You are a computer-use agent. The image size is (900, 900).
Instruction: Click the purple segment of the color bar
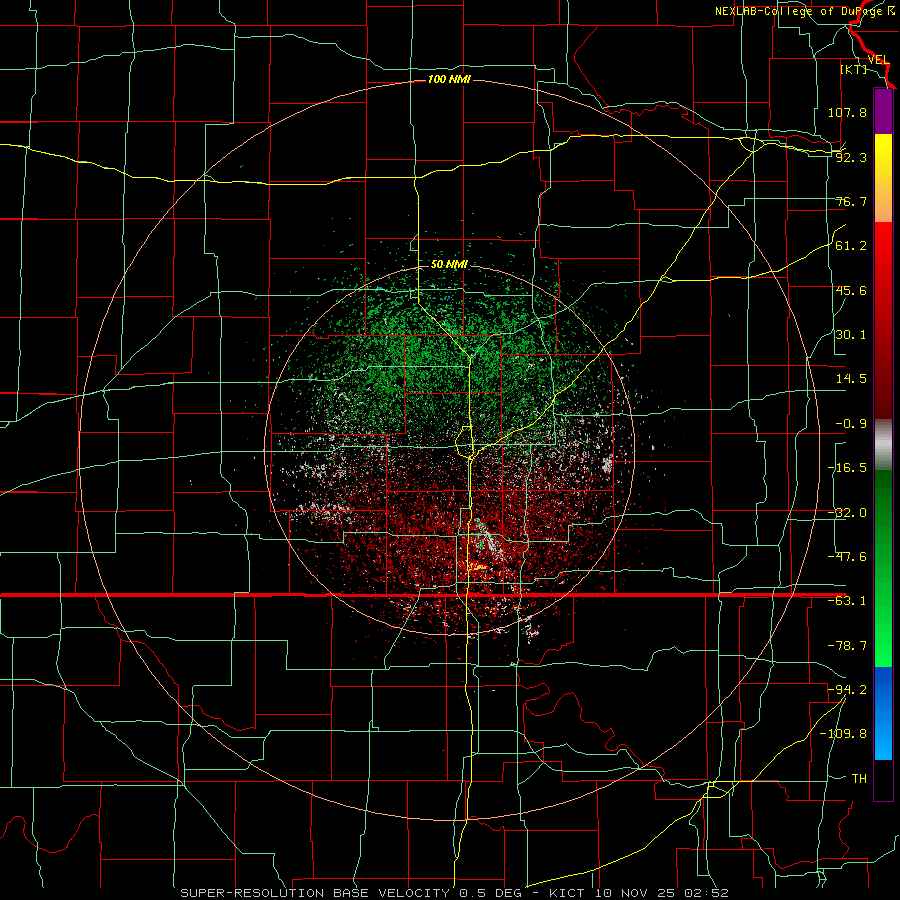pos(883,111)
